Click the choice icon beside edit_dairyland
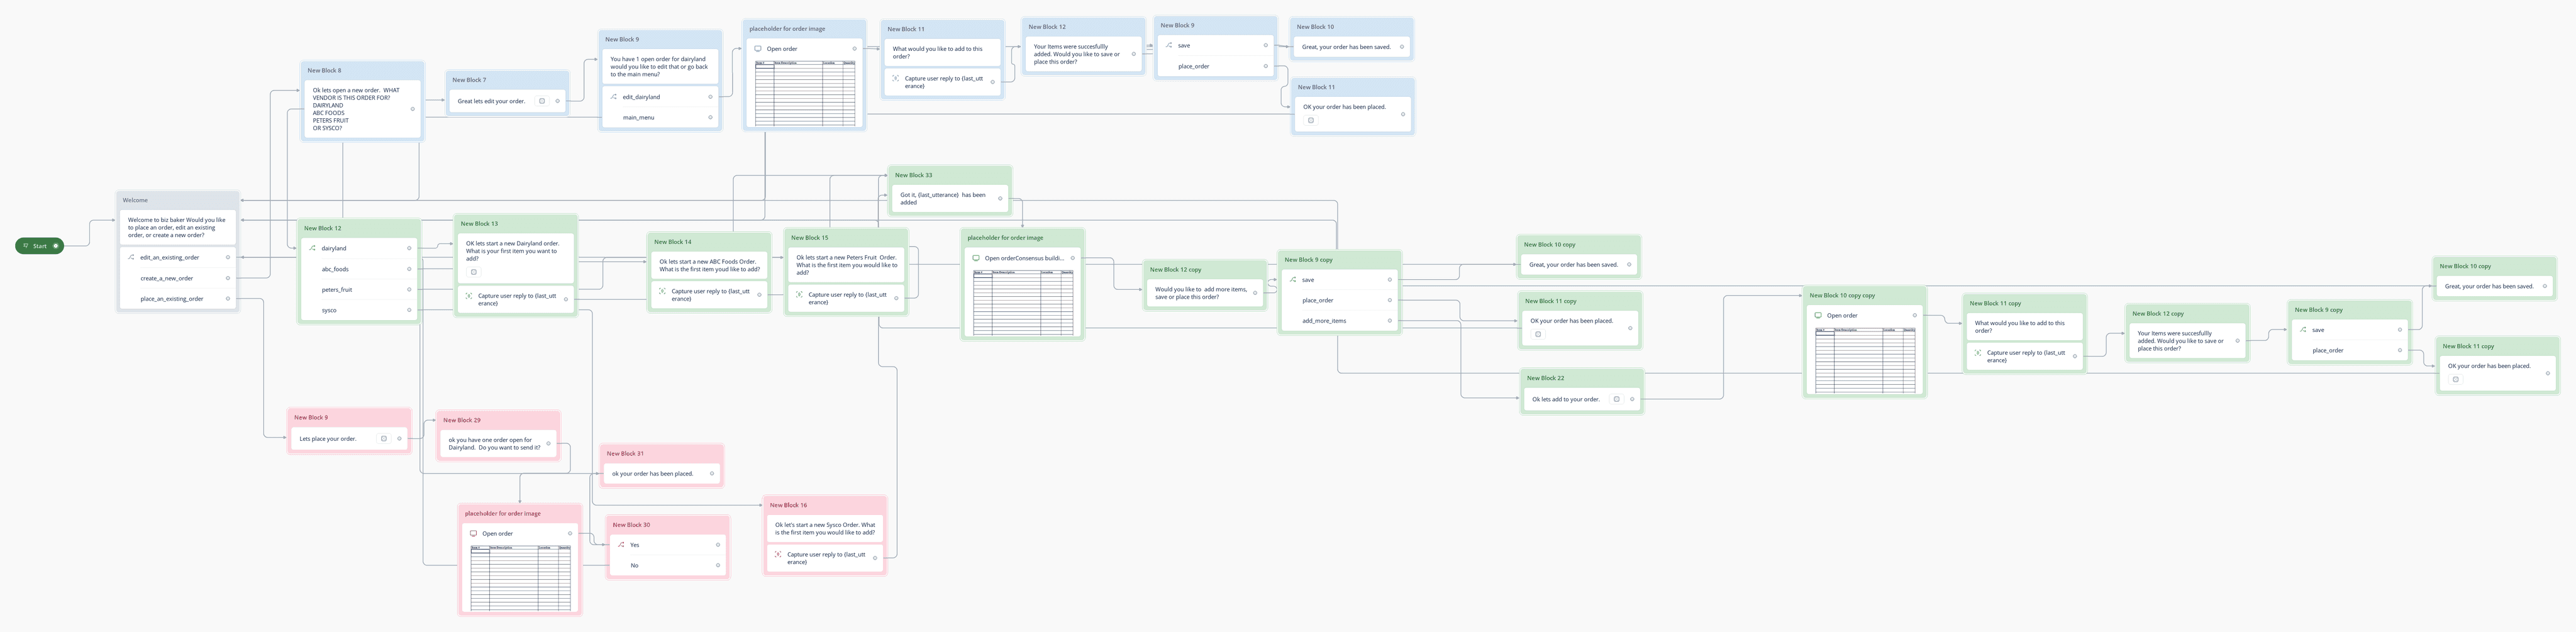 point(614,97)
